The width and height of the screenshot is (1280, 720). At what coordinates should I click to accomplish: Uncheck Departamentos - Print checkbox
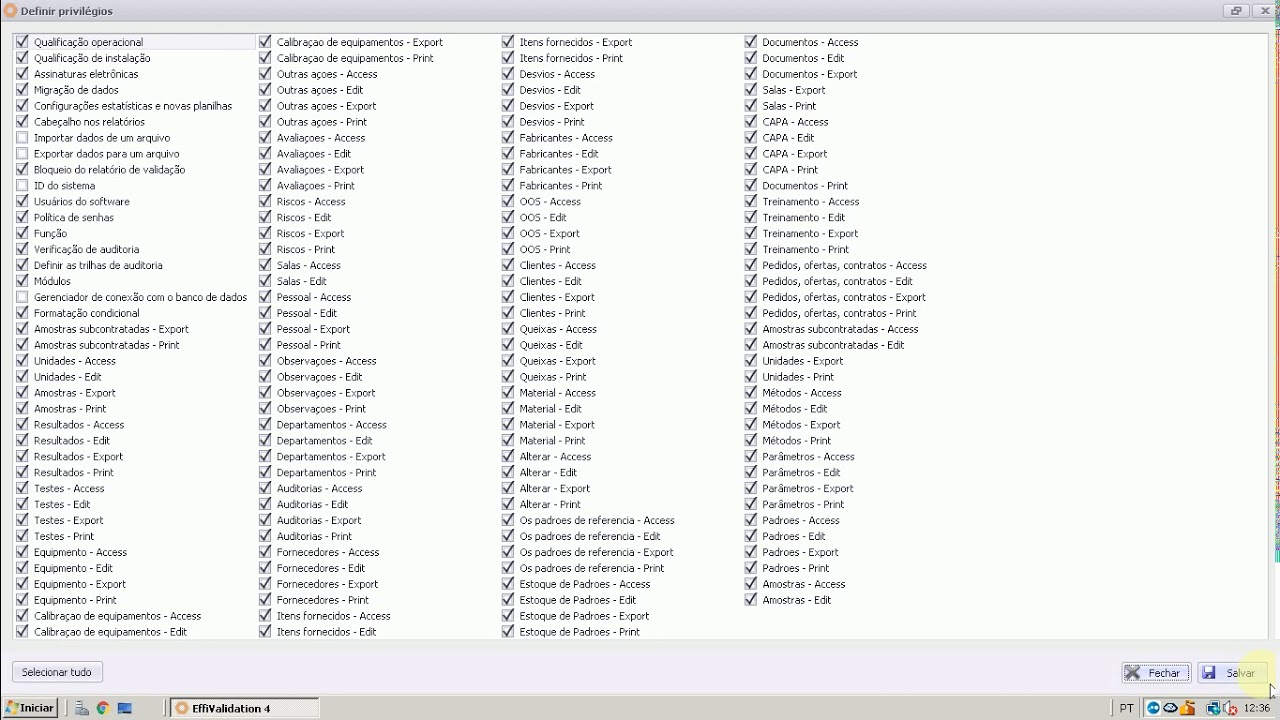(x=265, y=472)
